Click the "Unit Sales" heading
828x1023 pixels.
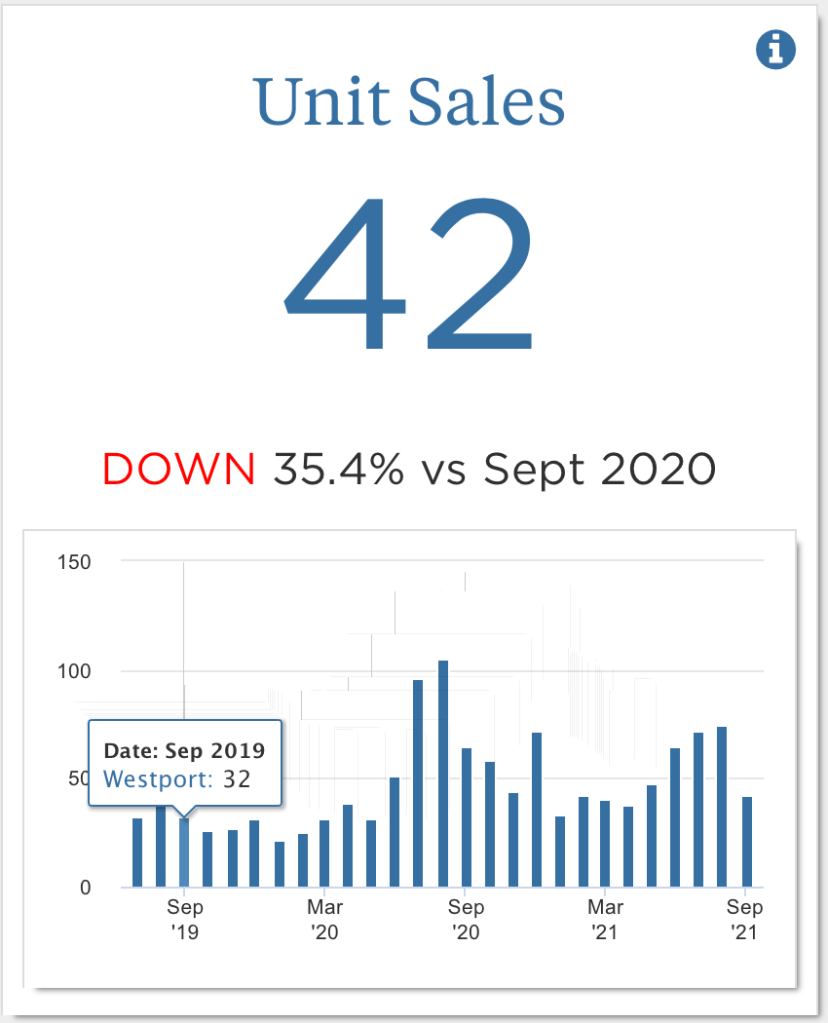[410, 103]
